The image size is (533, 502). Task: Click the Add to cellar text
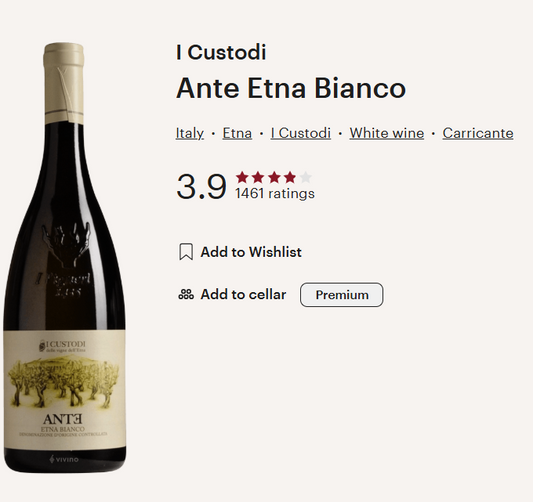(x=243, y=294)
